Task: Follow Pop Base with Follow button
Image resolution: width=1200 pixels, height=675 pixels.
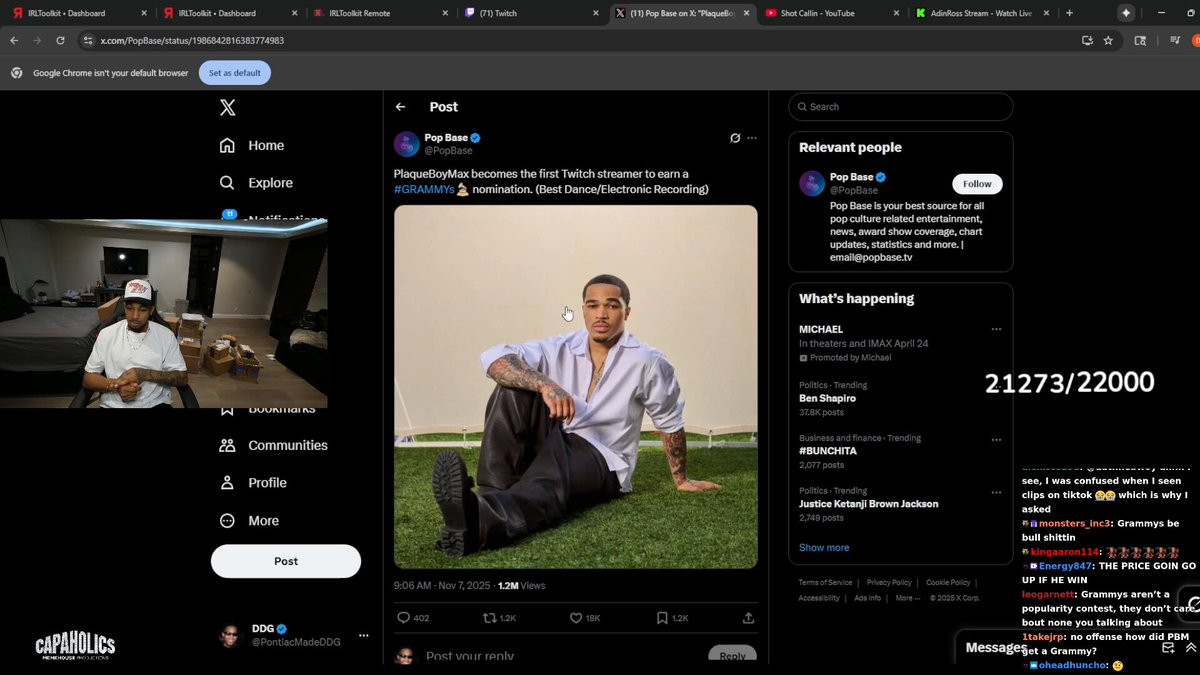Action: click(x=977, y=184)
